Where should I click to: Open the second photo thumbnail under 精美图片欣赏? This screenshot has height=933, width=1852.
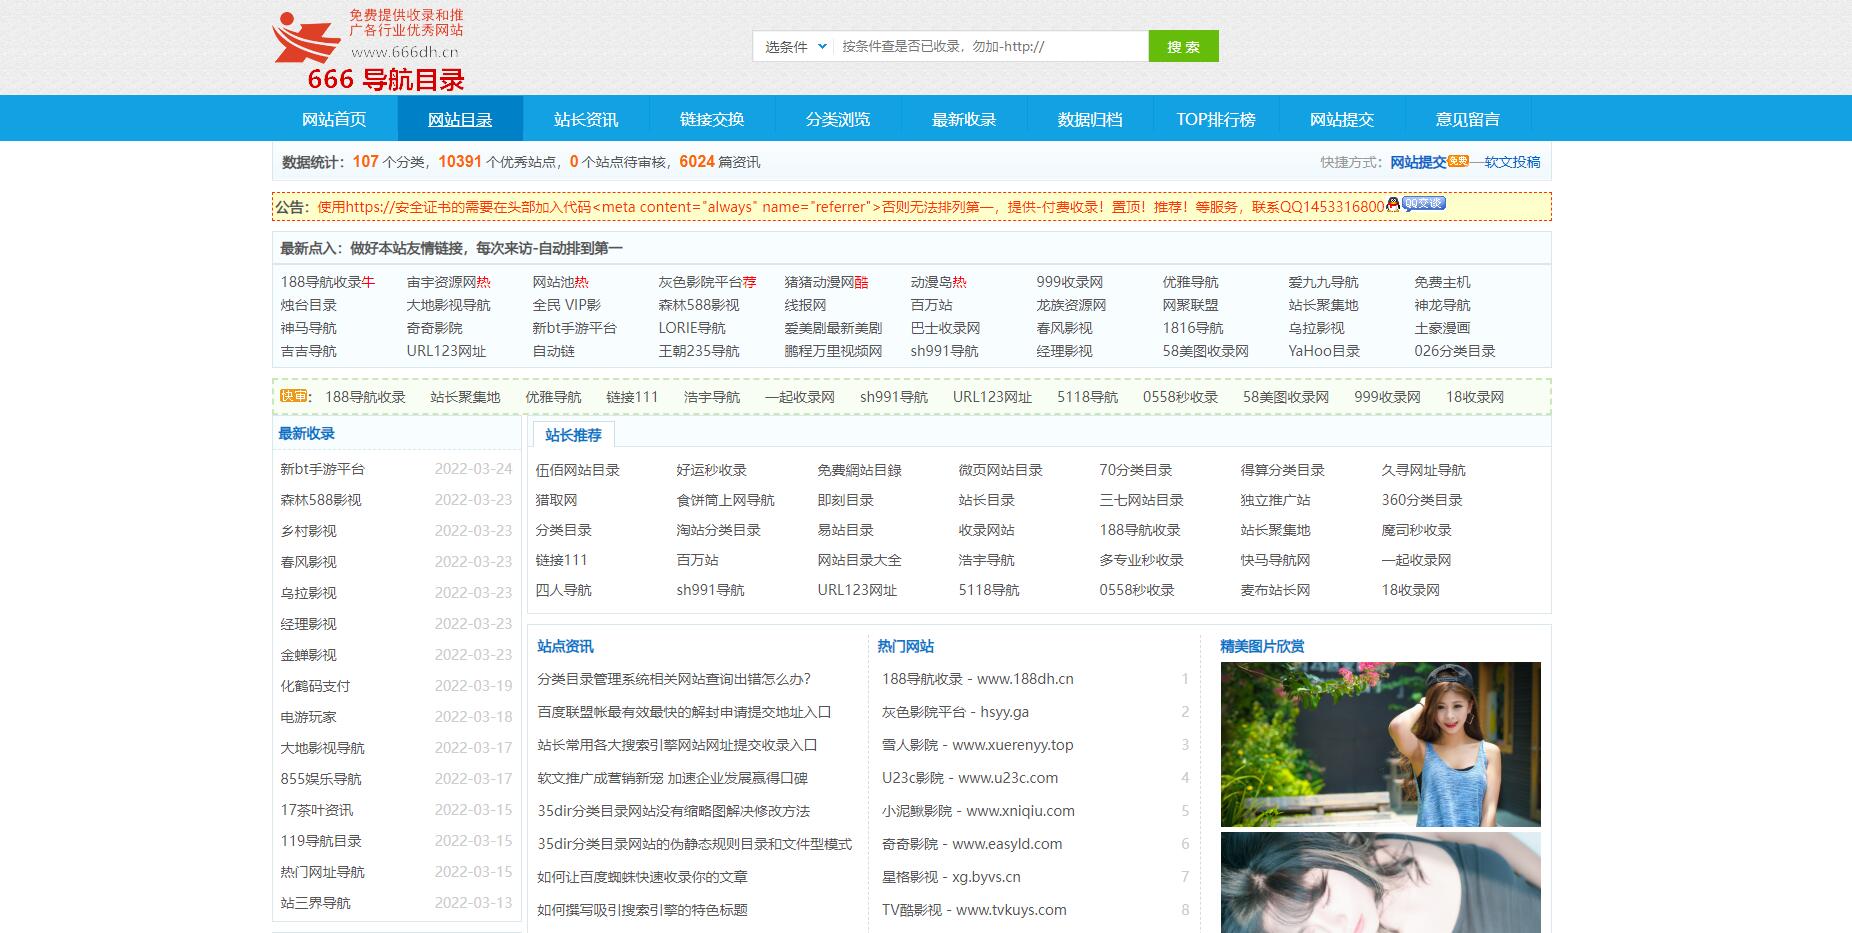tap(1380, 883)
